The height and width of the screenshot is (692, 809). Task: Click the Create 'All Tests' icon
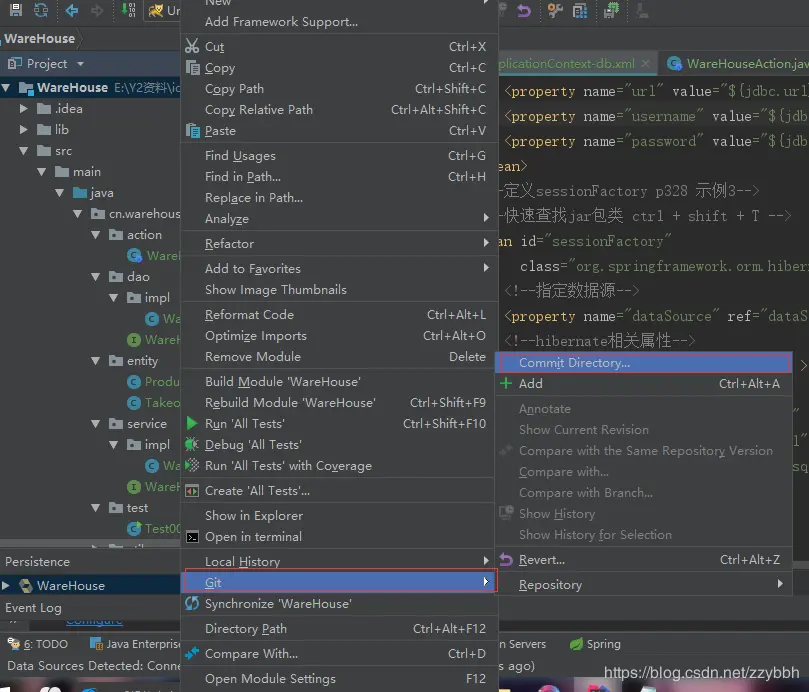(x=192, y=491)
